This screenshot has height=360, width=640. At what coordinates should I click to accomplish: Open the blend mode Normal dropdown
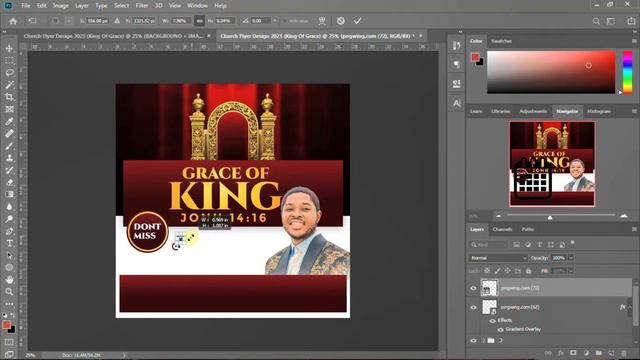click(x=498, y=258)
